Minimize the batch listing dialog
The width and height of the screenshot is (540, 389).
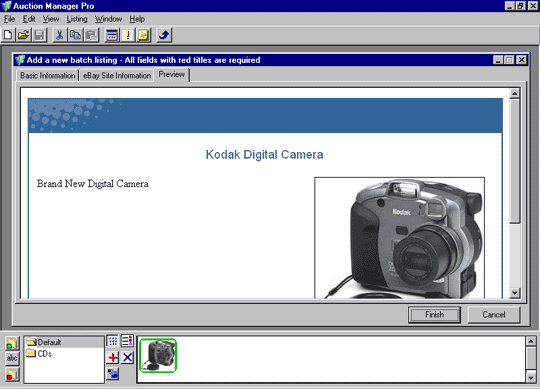click(x=498, y=60)
